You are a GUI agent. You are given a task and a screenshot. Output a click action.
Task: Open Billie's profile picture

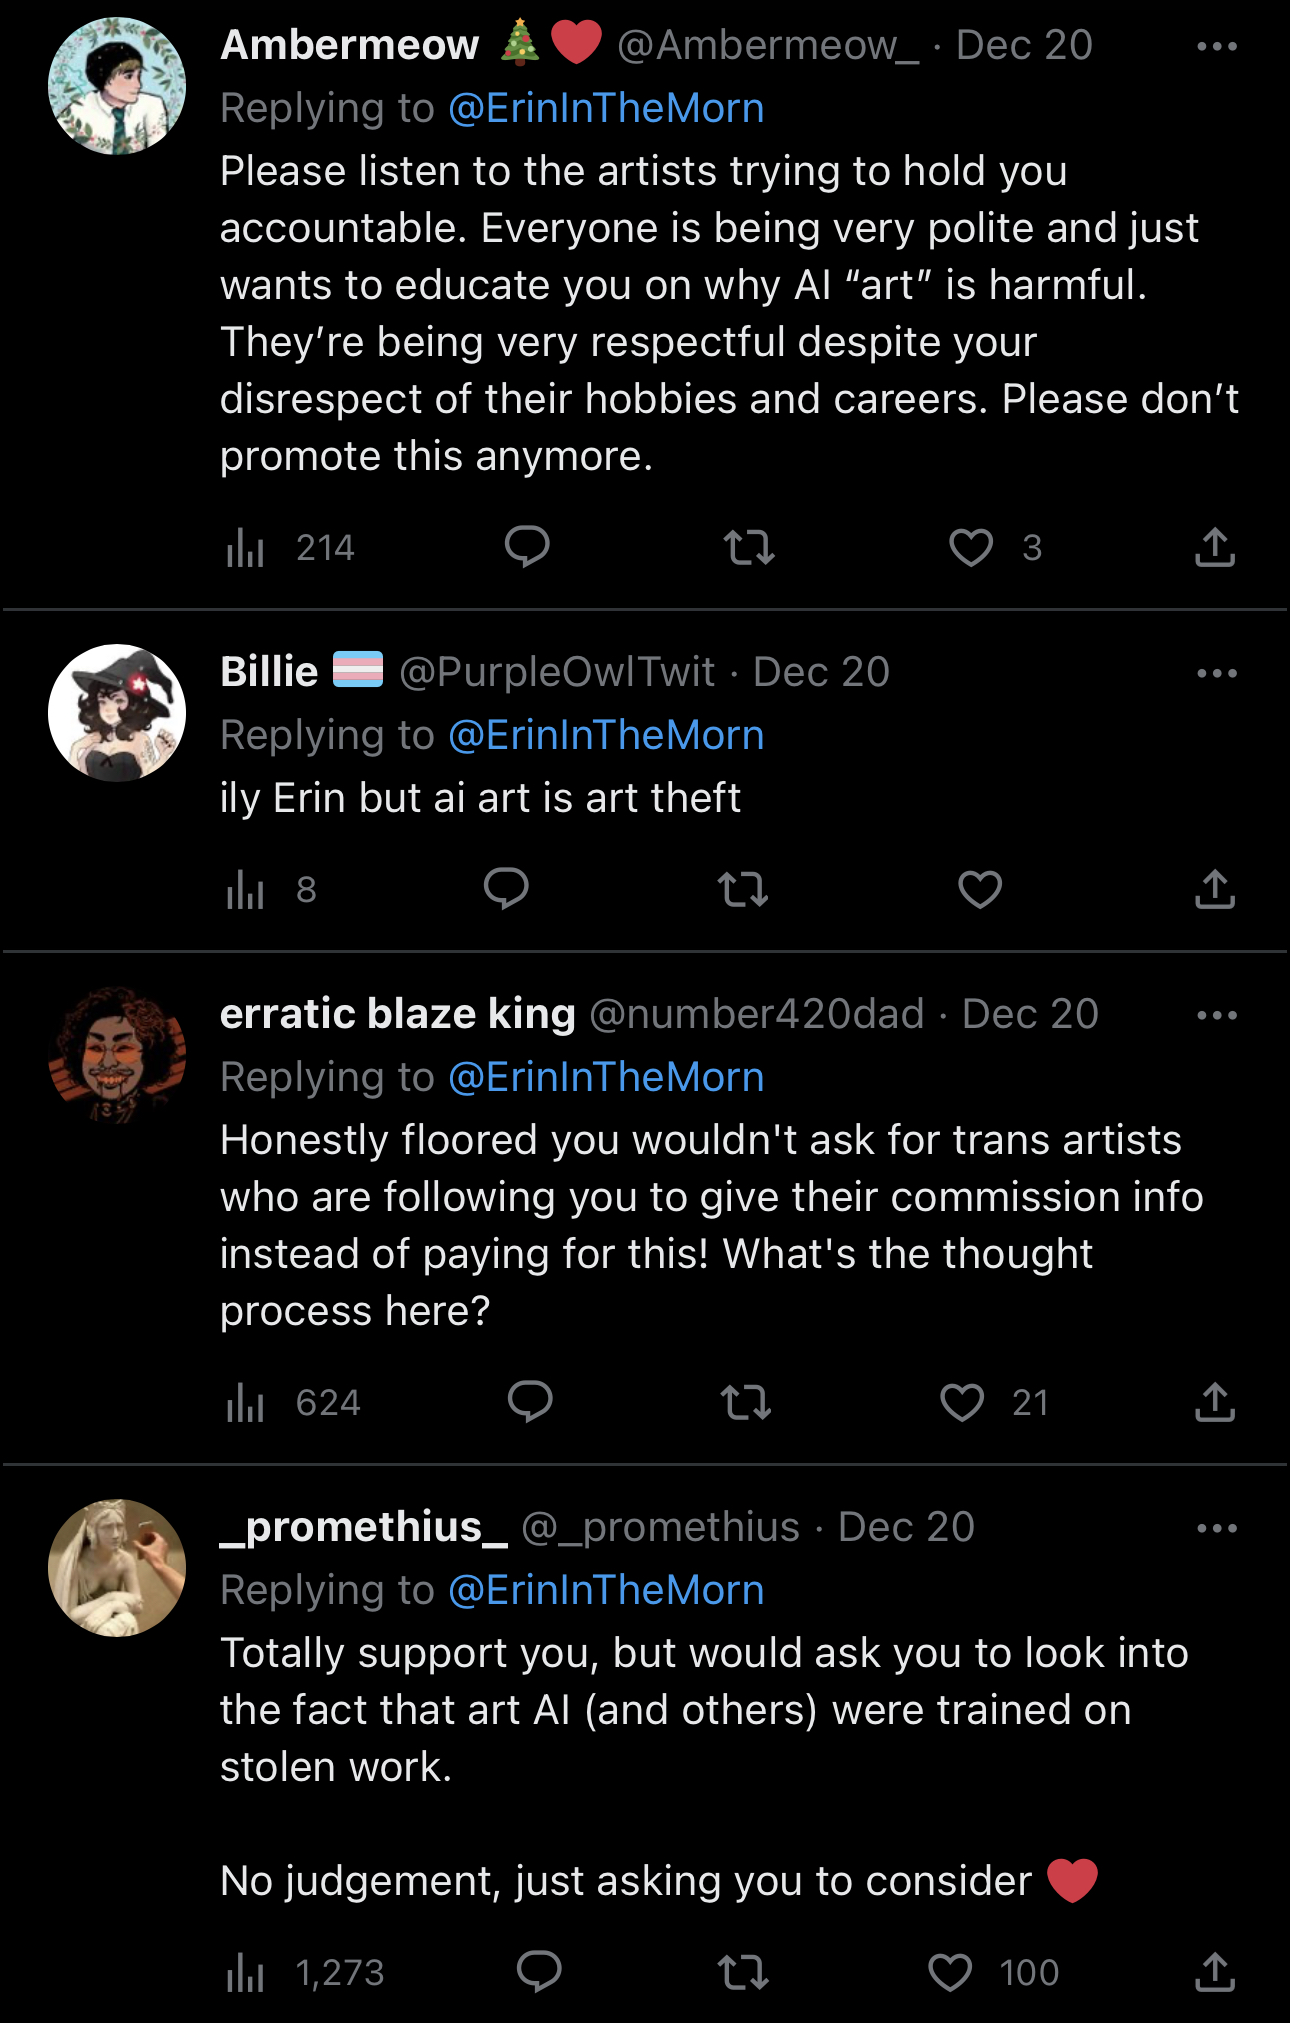pos(117,713)
